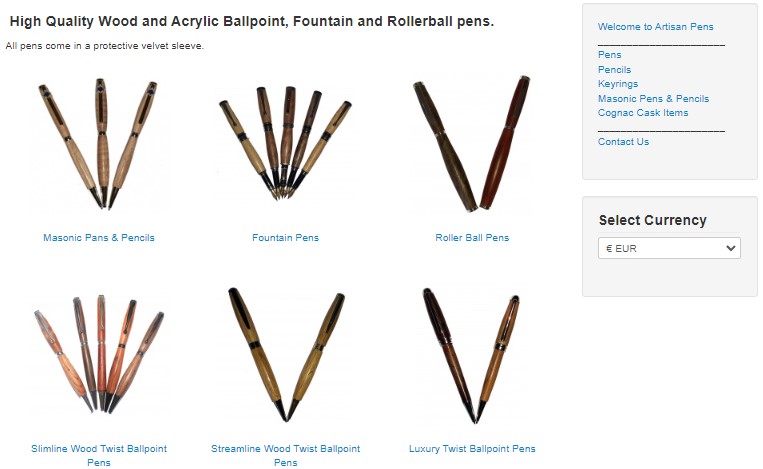The height and width of the screenshot is (469, 763).
Task: Click the Fountain Pens product image
Action: [x=285, y=143]
